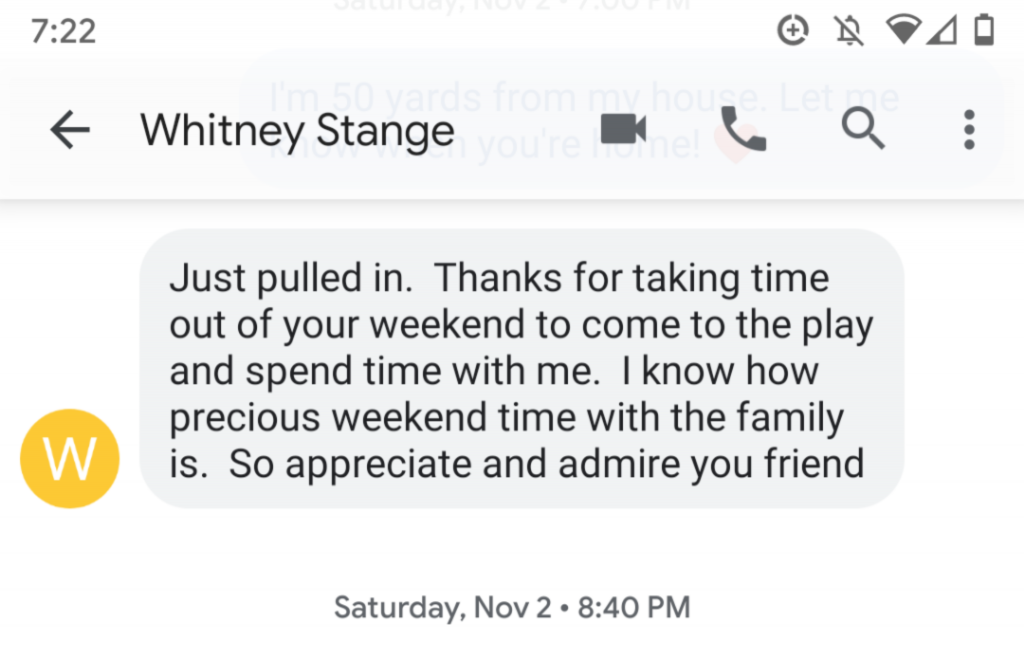Tap the phrase 'admire you friend'
The width and height of the screenshot is (1024, 646).
(x=711, y=464)
